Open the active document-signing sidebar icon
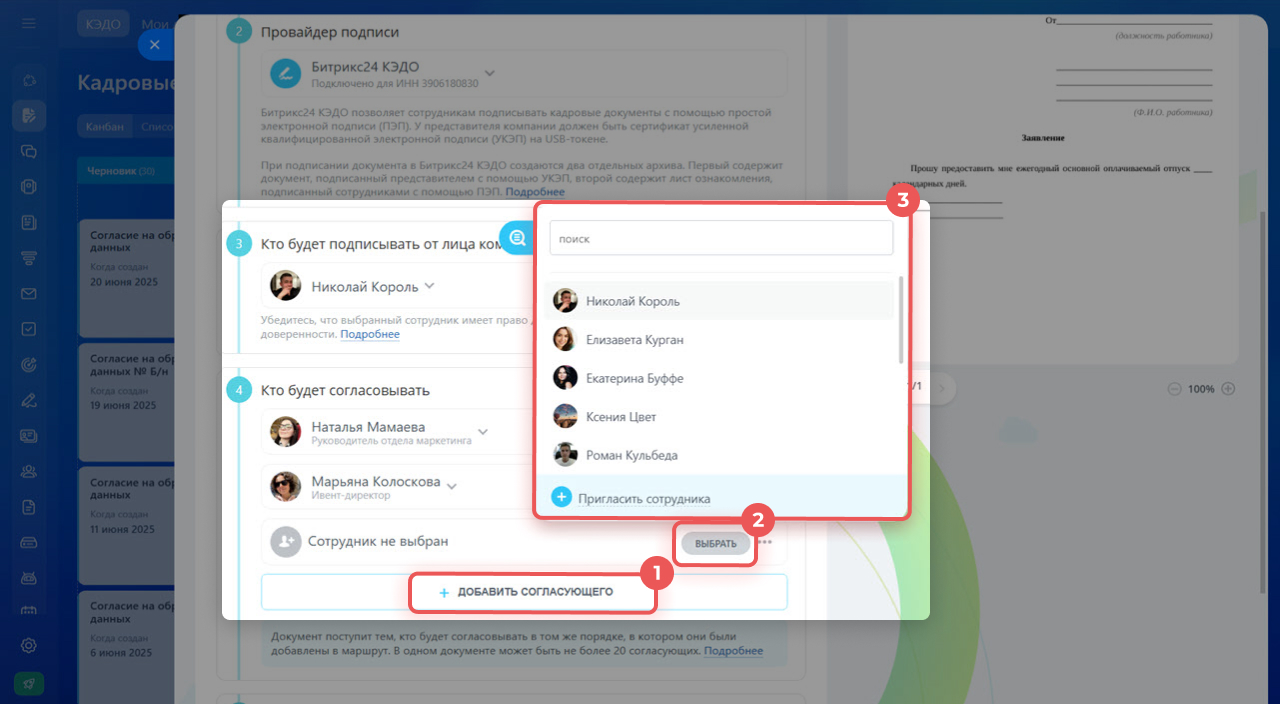The image size is (1280, 704). click(29, 116)
